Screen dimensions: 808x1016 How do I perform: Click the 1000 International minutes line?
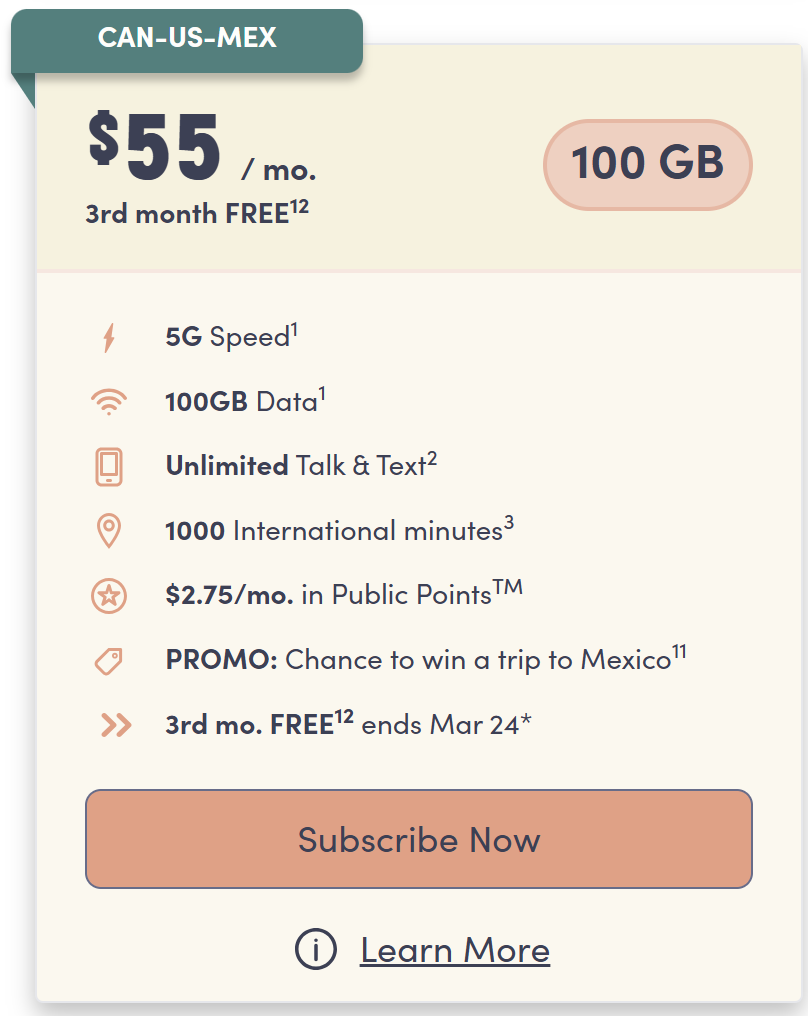[x=339, y=531]
